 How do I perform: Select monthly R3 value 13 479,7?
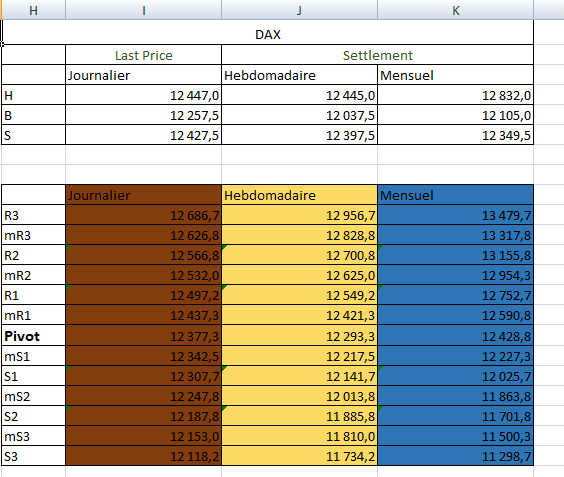(x=455, y=215)
